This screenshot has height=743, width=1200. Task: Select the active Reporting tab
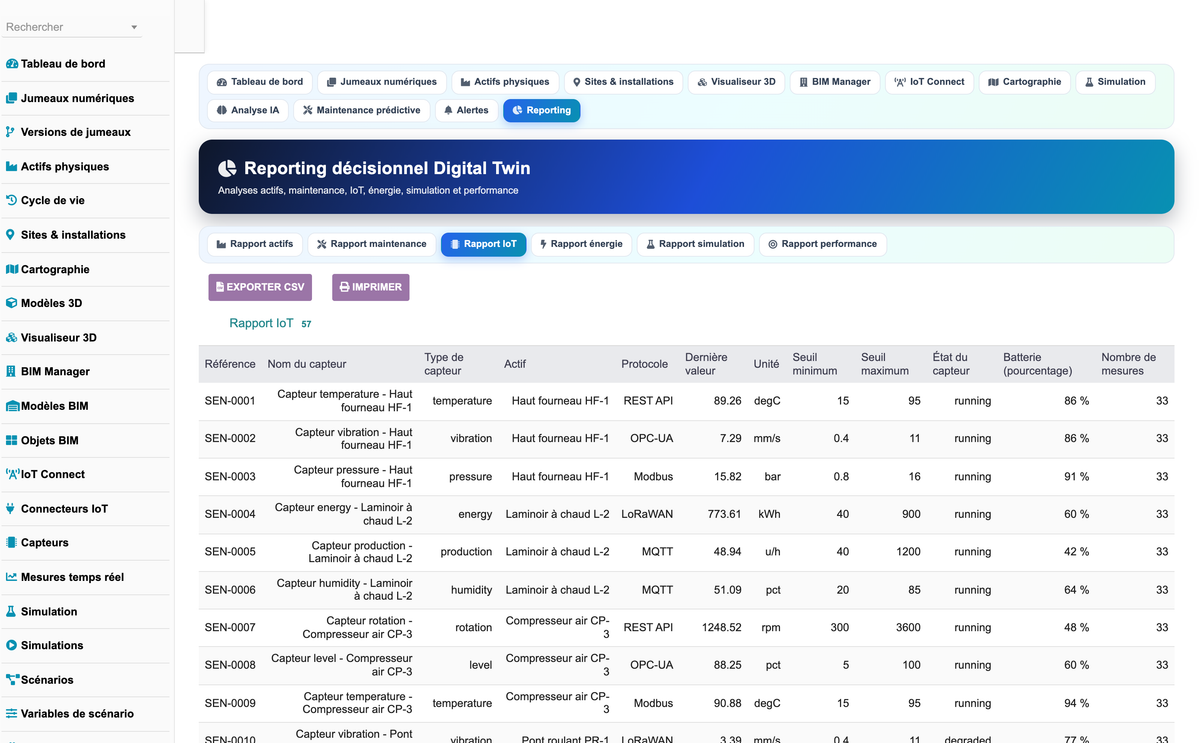[541, 110]
